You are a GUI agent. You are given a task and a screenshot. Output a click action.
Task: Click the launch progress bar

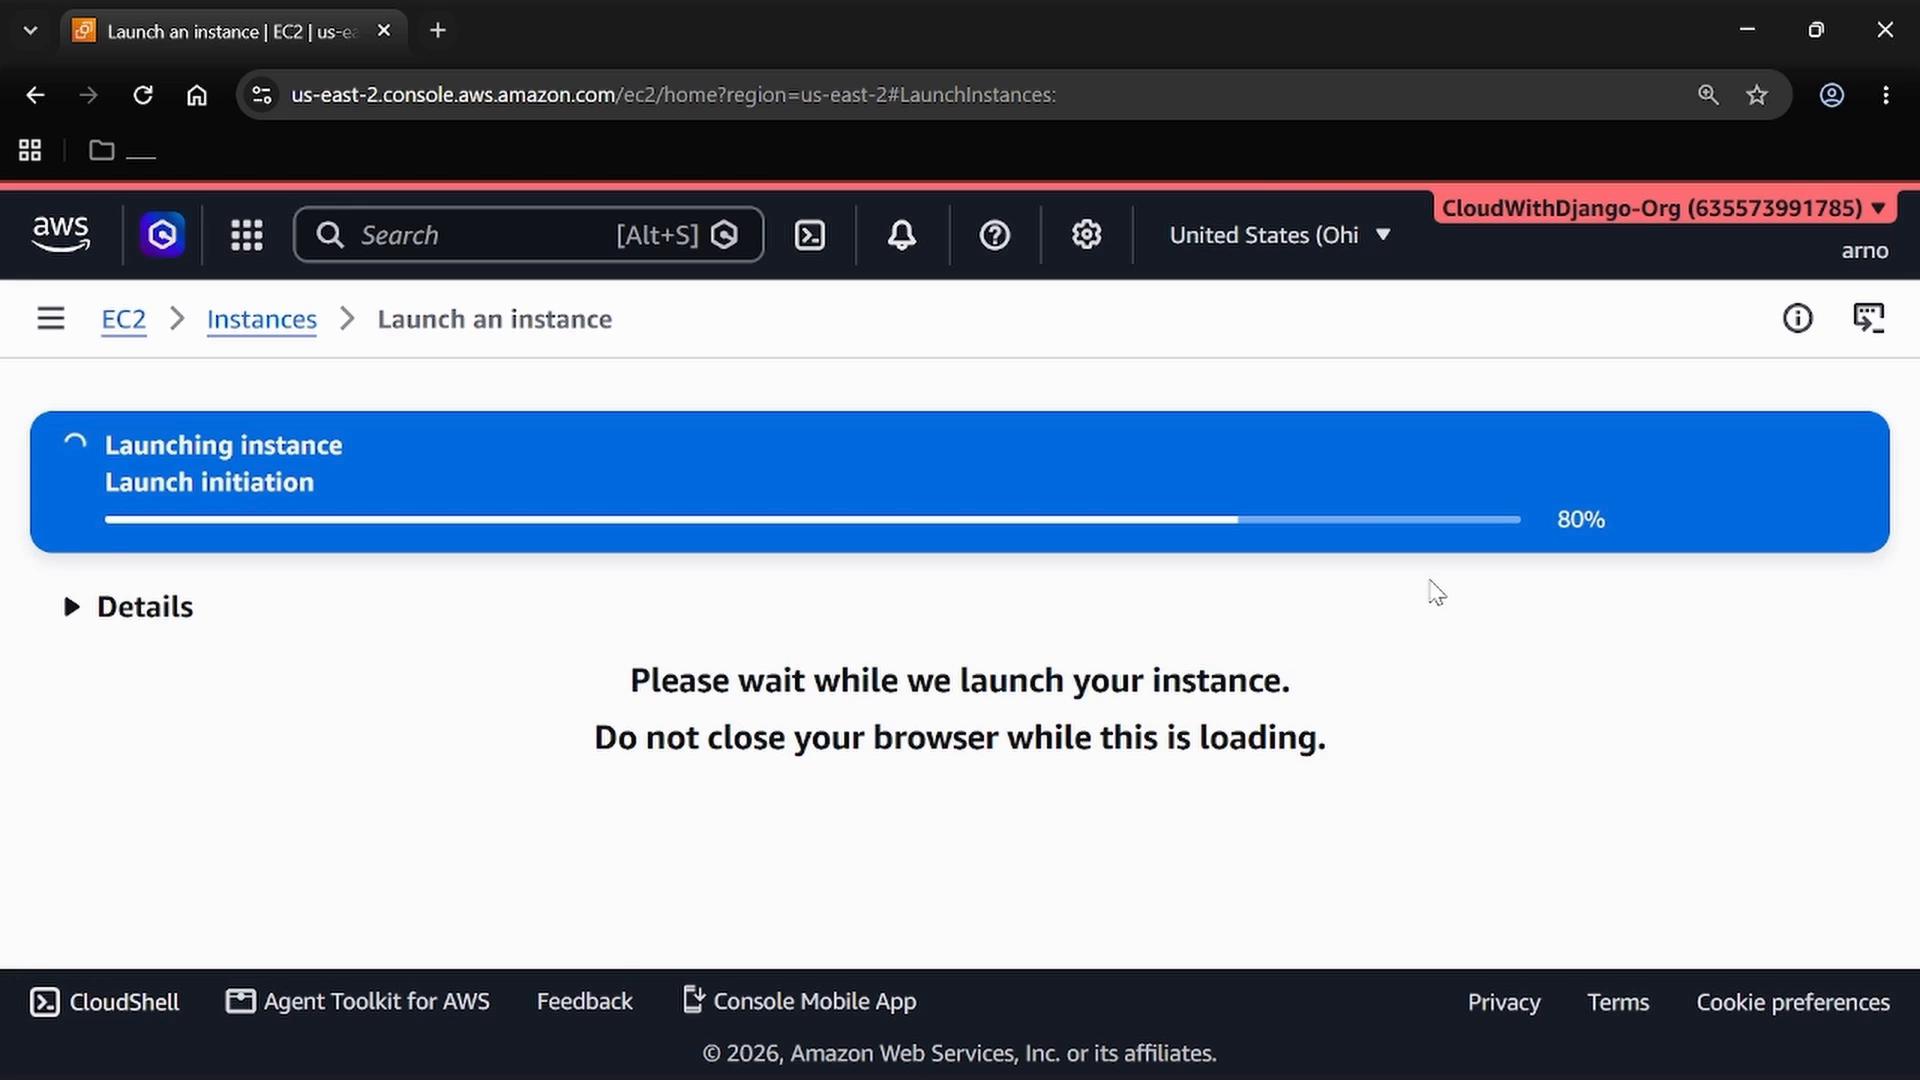812,520
